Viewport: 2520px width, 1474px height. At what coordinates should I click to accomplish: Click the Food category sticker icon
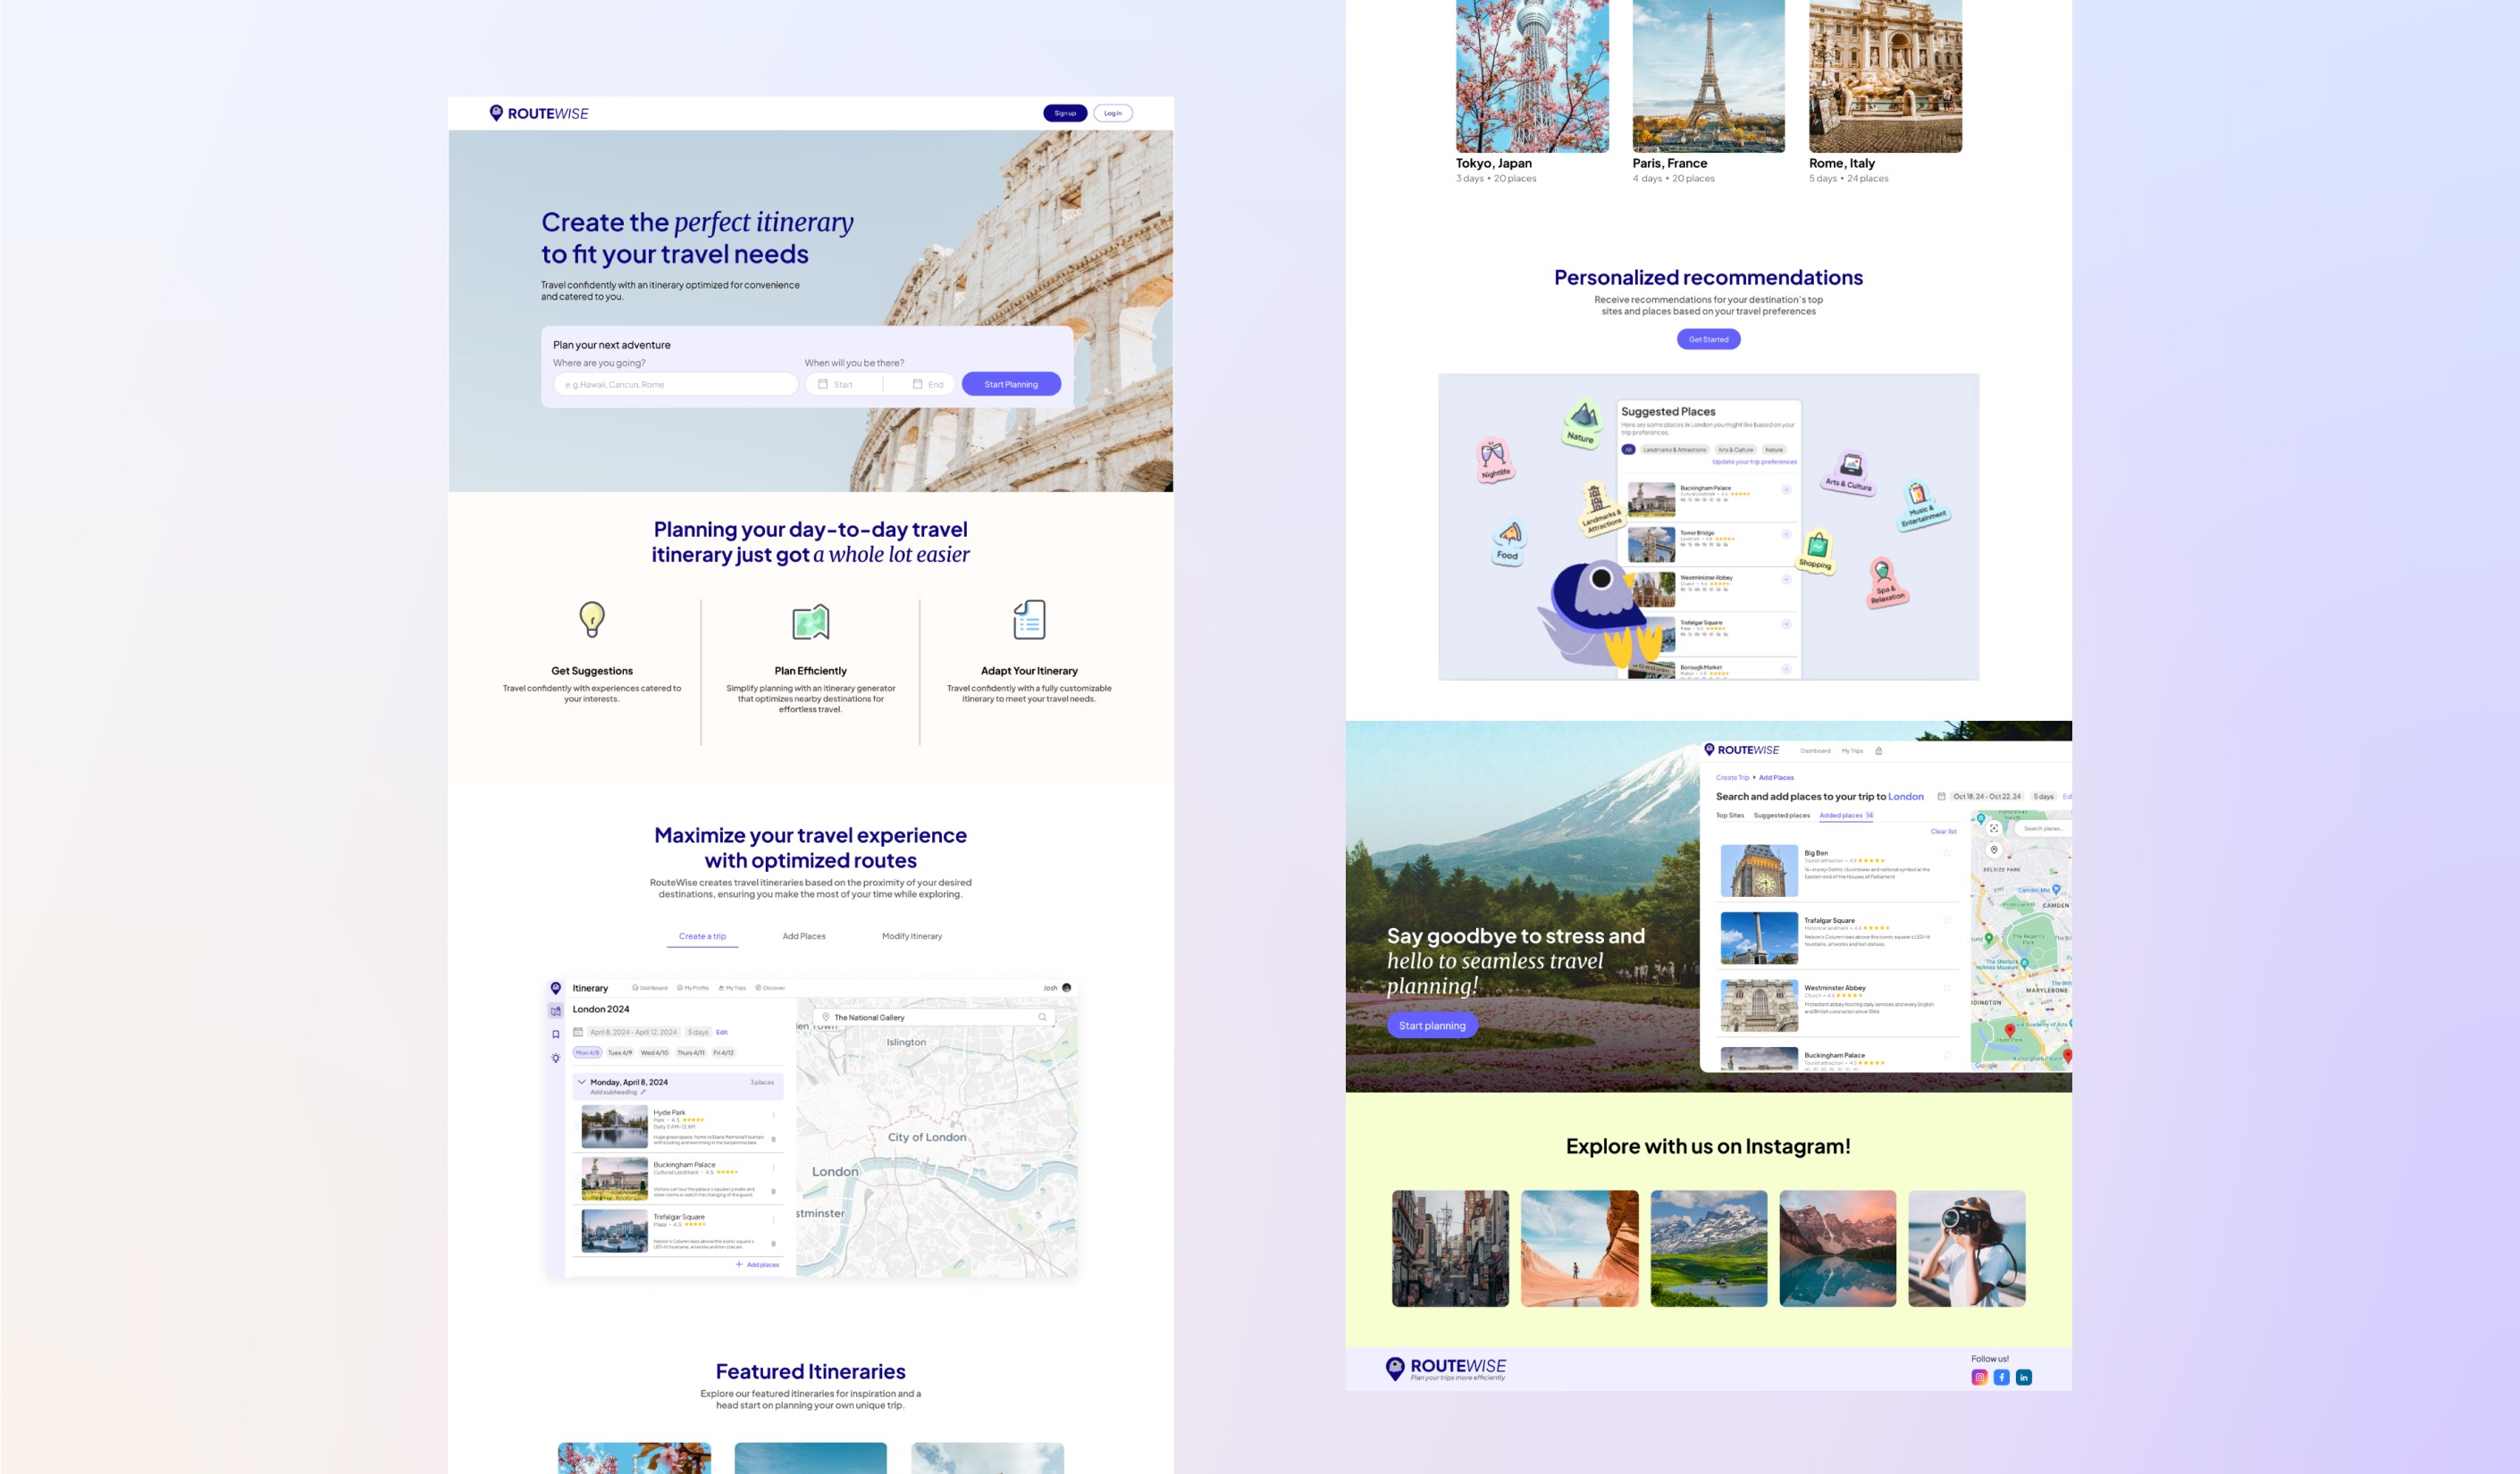coord(1508,541)
